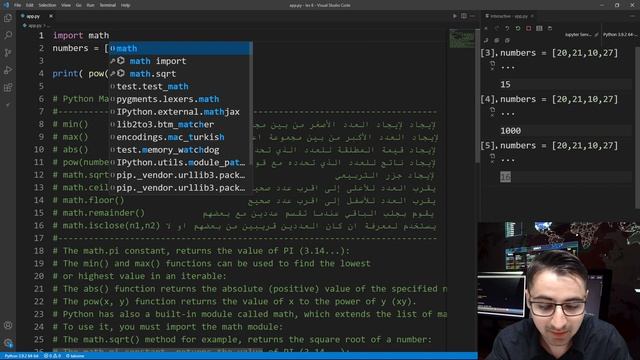Open the File menu
Image resolution: width=640 pixels, height=360 pixels.
pyautogui.click(x=18, y=5)
